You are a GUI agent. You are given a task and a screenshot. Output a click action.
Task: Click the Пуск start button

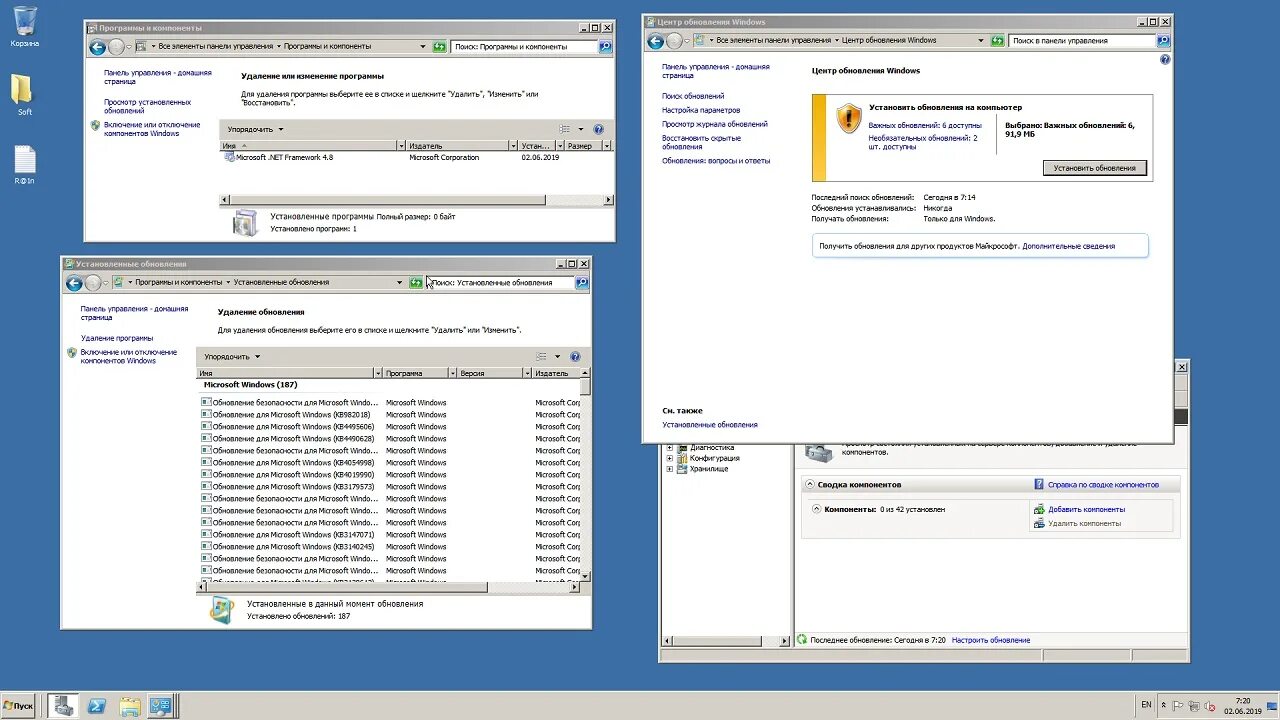point(19,705)
